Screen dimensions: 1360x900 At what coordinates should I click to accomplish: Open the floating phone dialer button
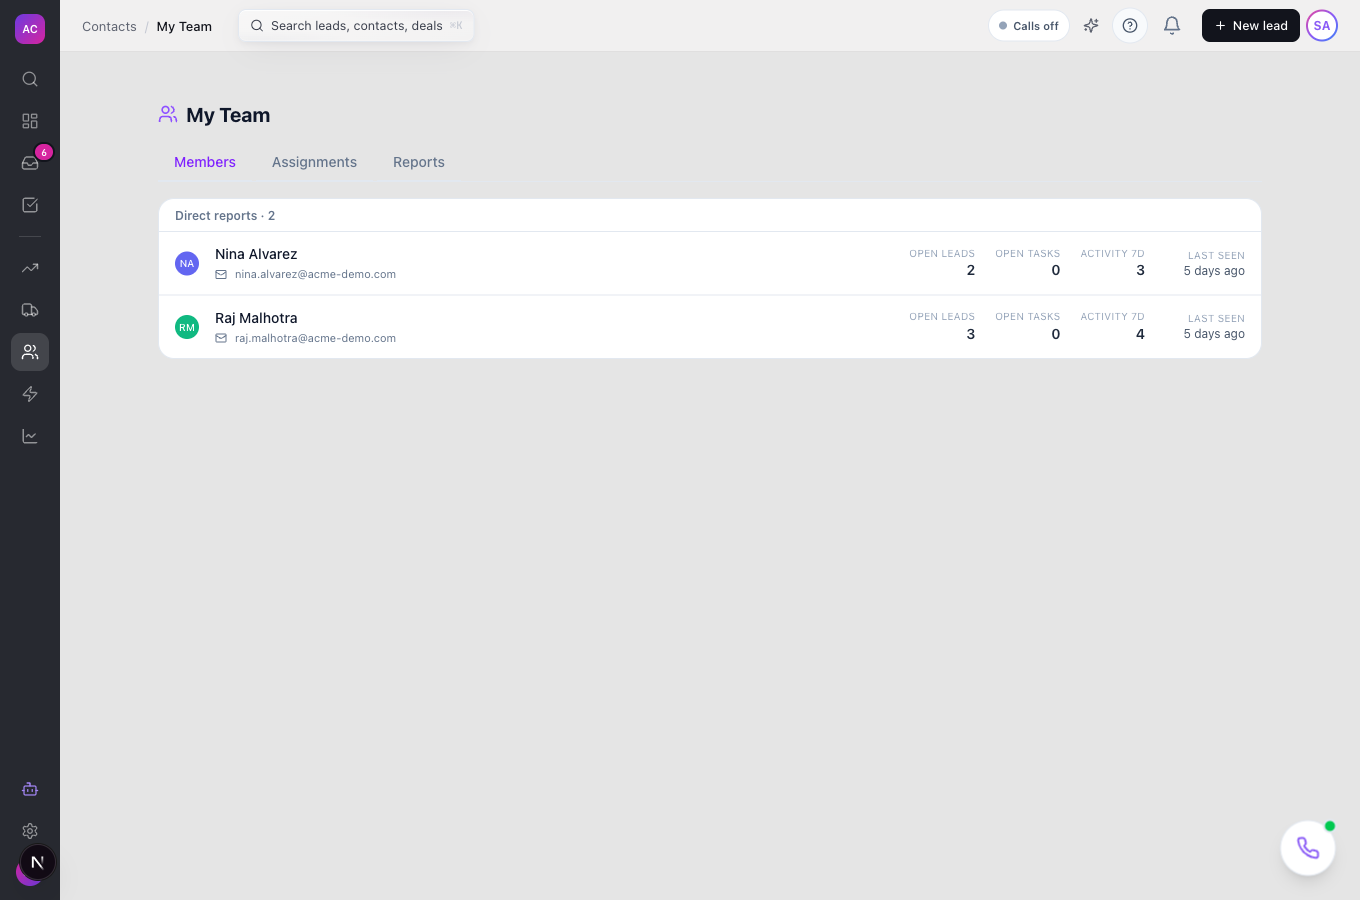tap(1308, 848)
